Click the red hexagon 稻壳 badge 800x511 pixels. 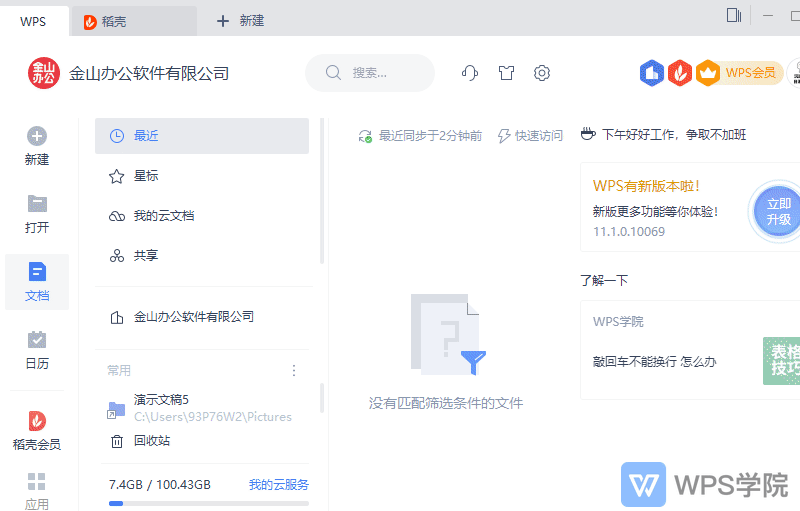tap(680, 73)
